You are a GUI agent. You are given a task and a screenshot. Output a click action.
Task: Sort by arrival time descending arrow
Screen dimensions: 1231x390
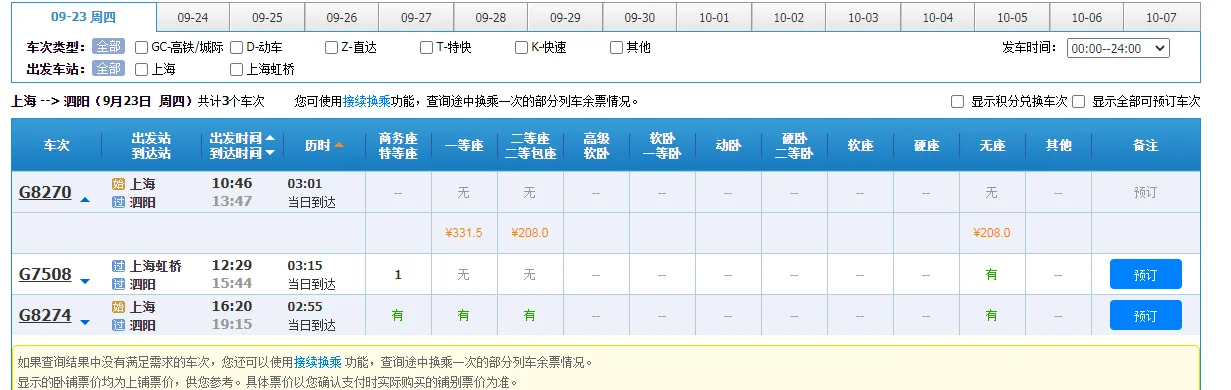pos(270,154)
